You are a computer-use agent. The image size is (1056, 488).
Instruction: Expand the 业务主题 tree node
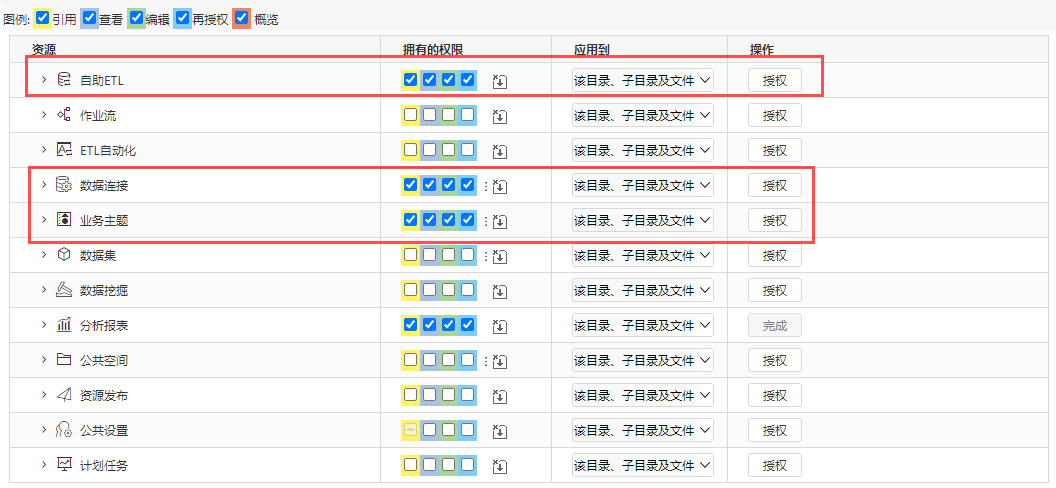(x=44, y=220)
